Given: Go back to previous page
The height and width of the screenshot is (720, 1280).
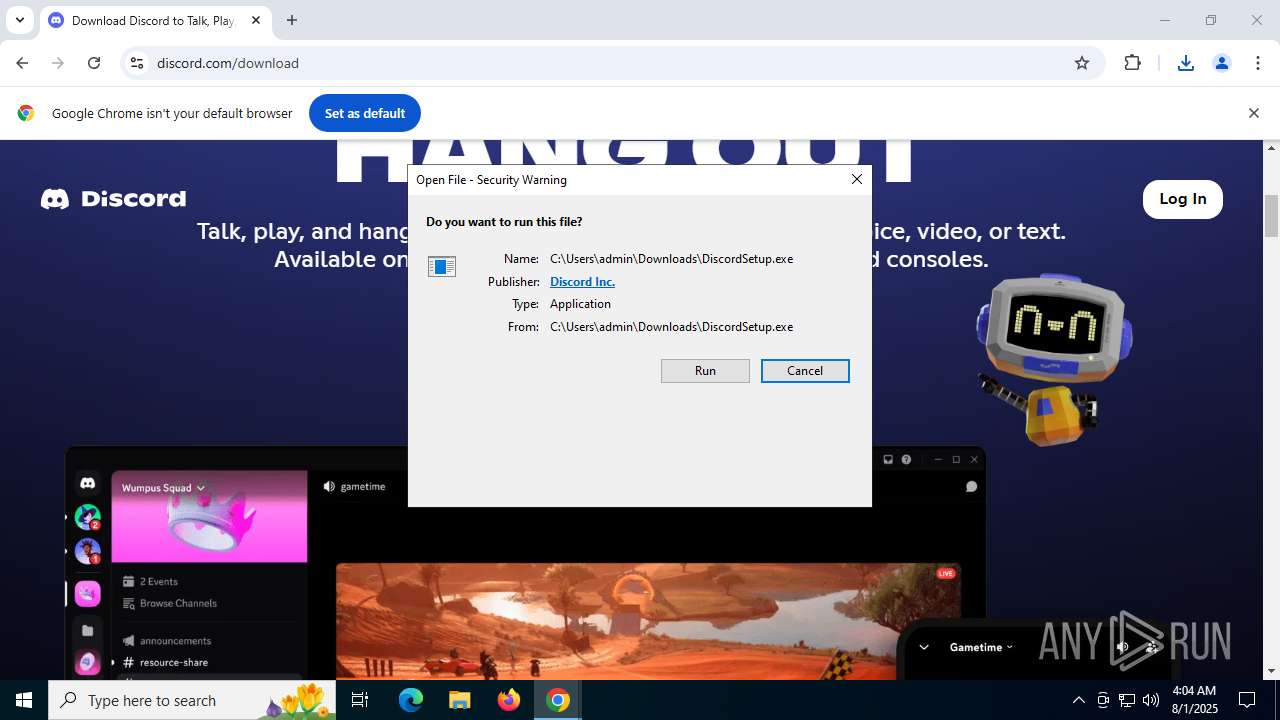Looking at the screenshot, I should click(x=22, y=63).
